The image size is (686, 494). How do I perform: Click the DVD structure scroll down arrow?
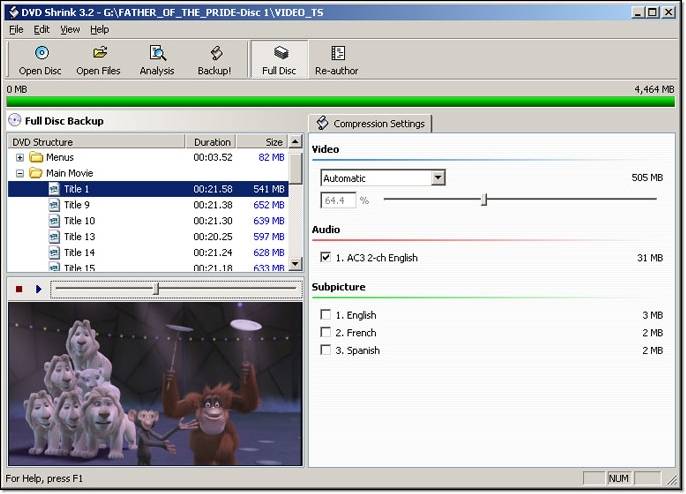point(295,263)
